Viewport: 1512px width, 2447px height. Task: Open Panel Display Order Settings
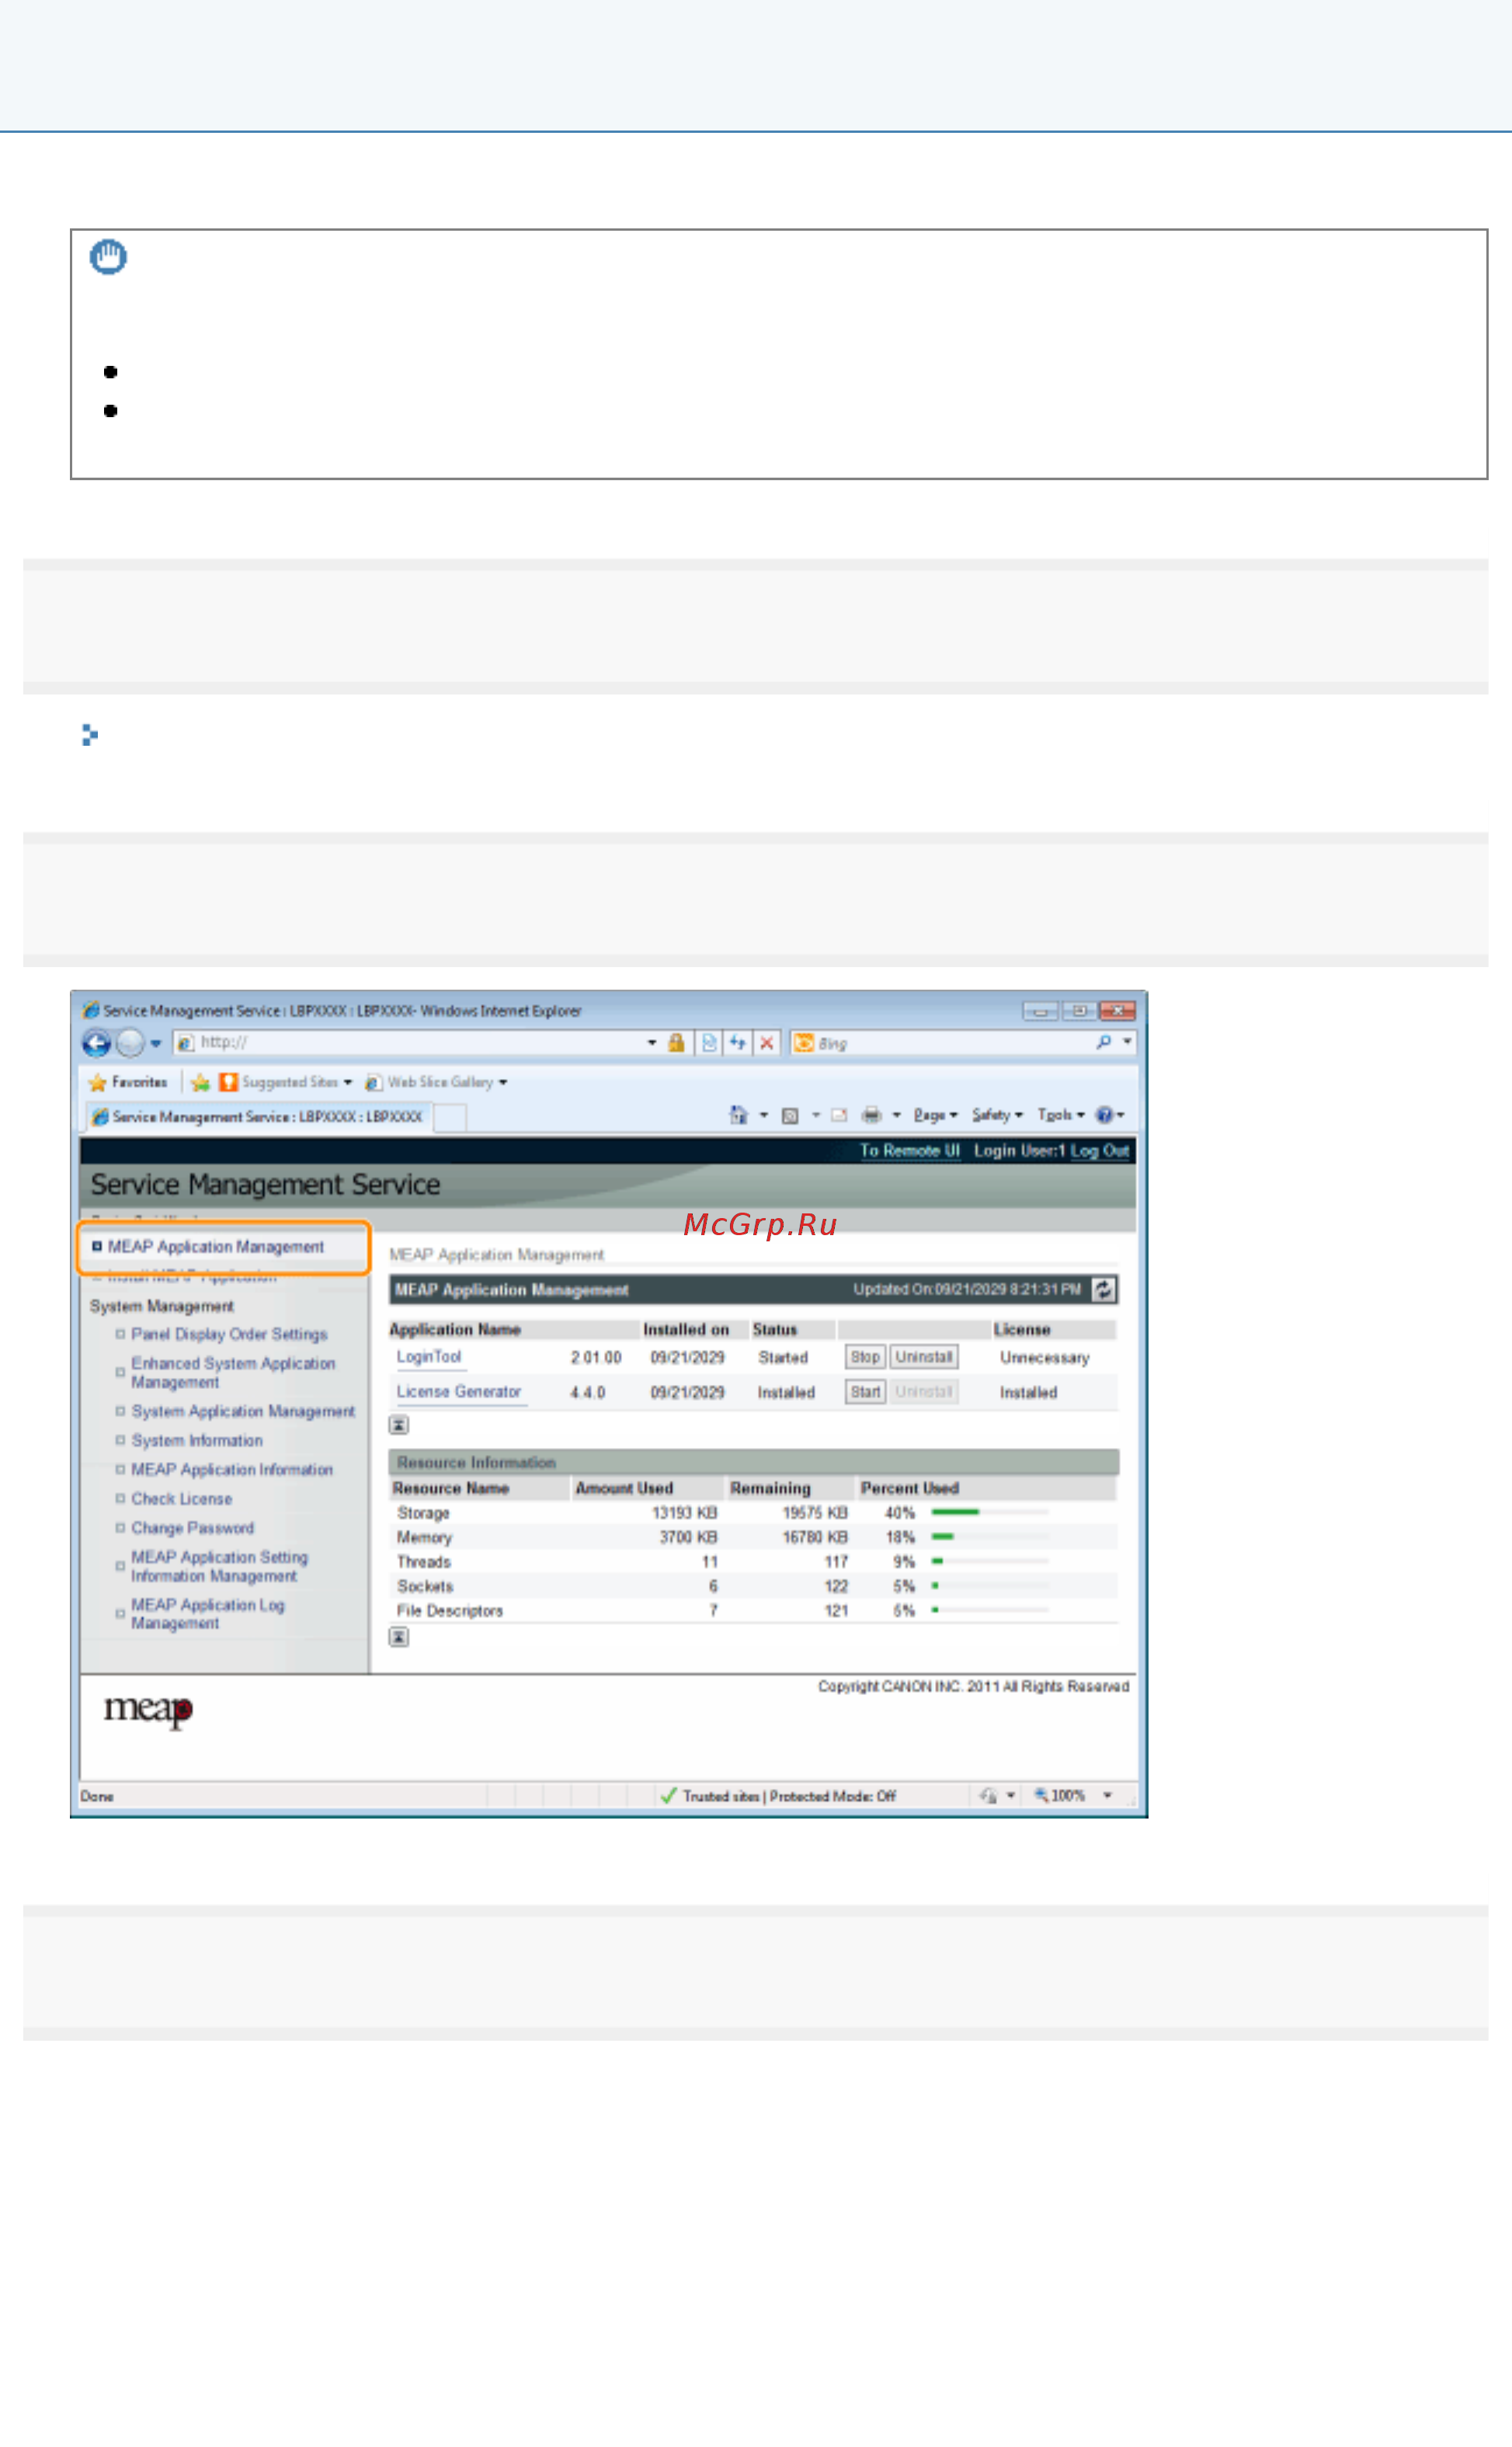(229, 1334)
